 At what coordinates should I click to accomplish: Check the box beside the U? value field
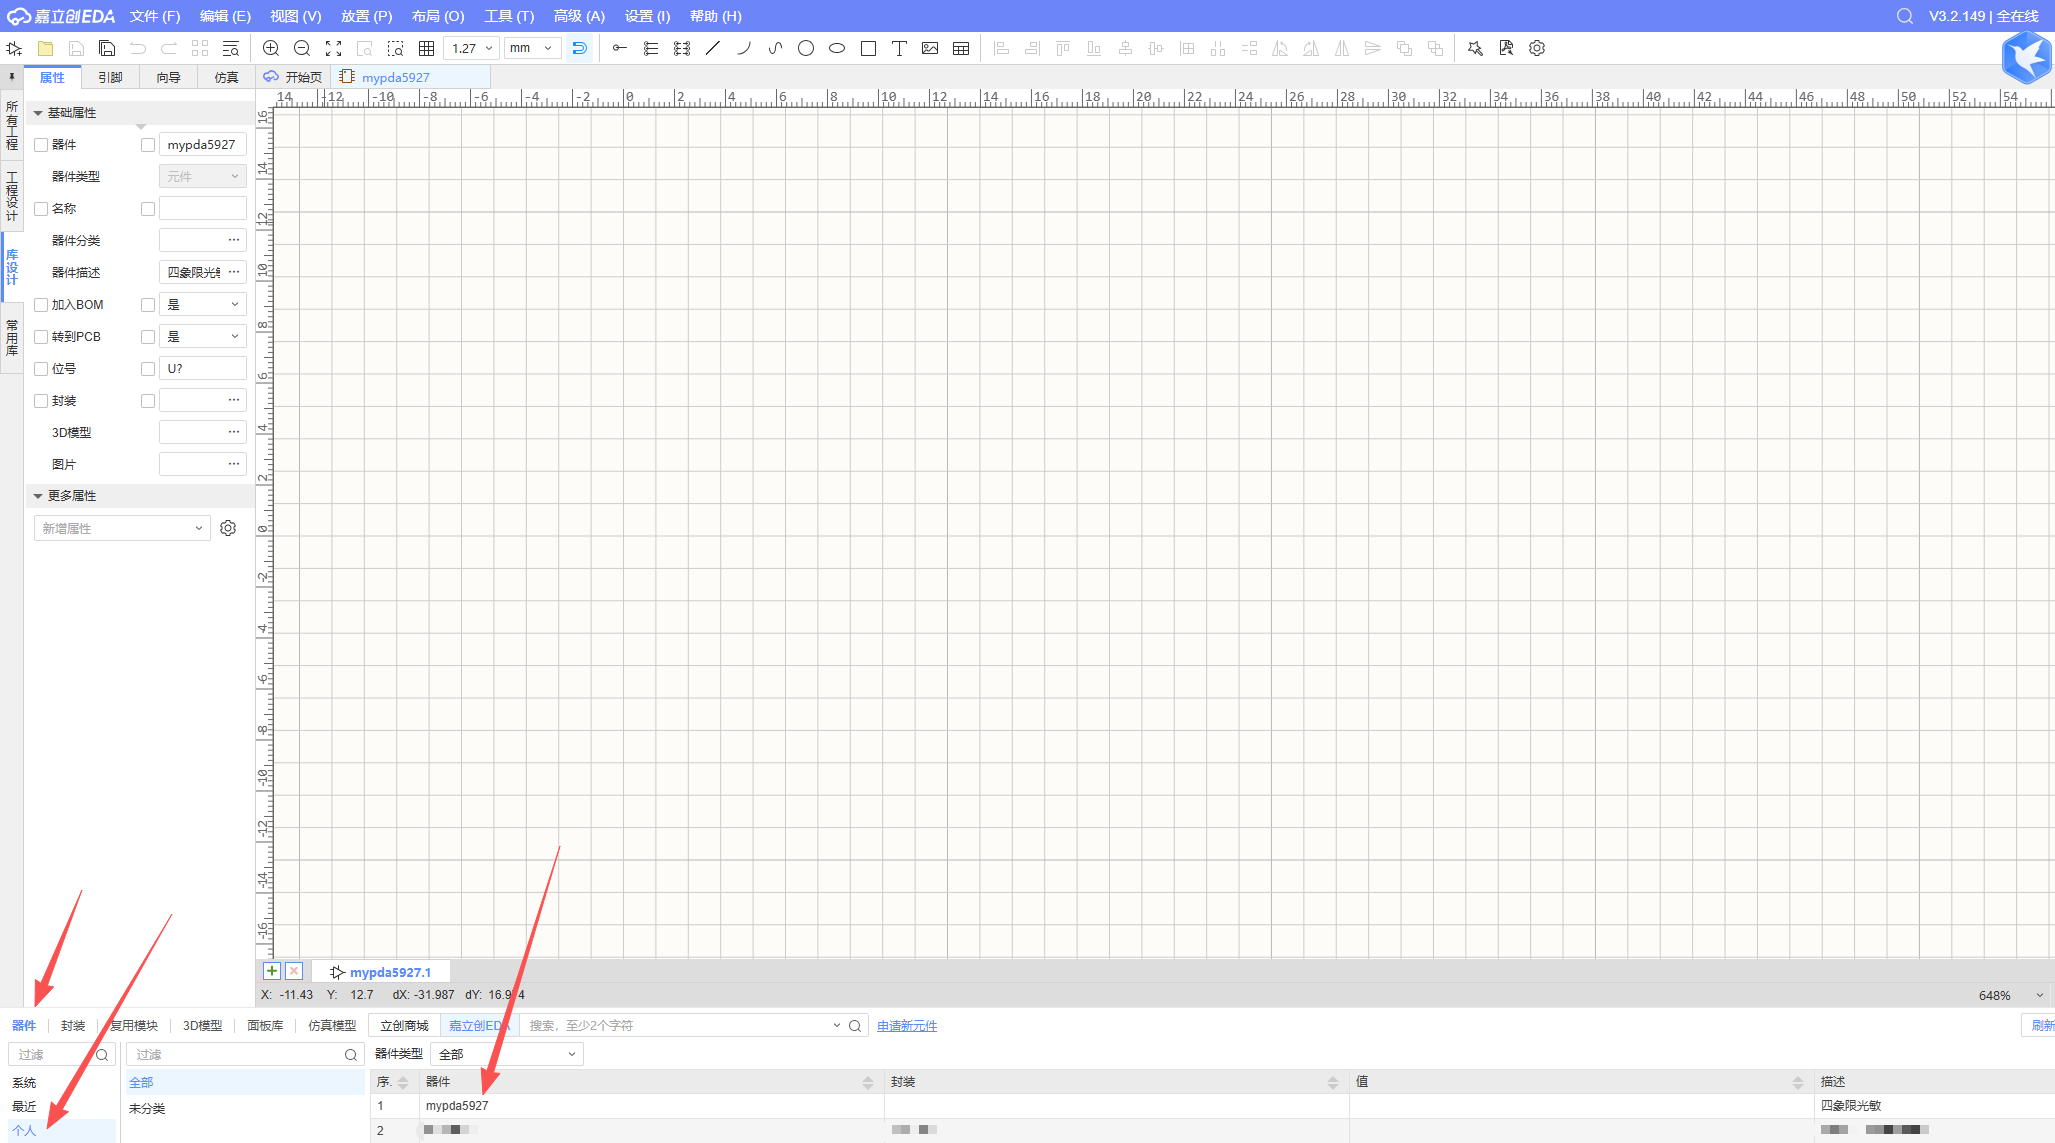(x=148, y=369)
